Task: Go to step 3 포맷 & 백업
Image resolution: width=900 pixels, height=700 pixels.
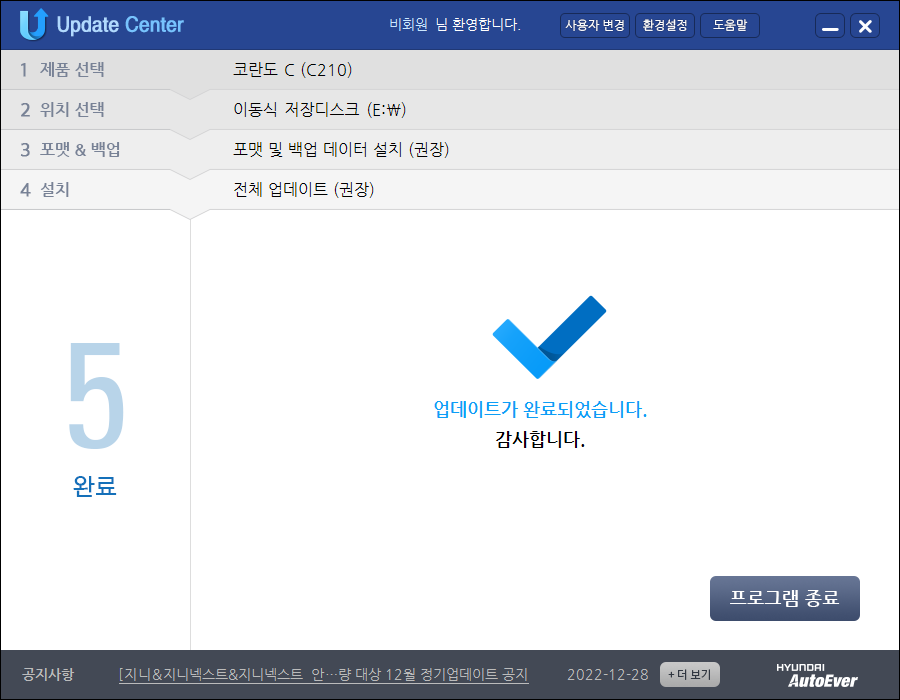Action: pyautogui.click(x=70, y=150)
